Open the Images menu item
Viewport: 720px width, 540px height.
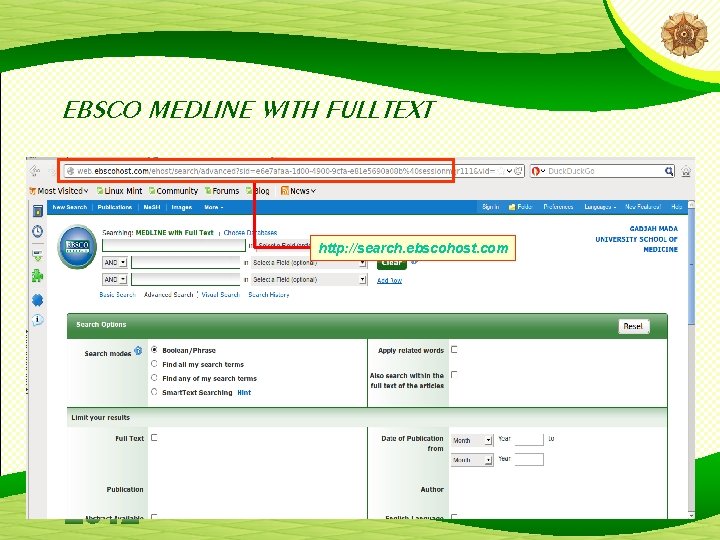click(182, 207)
